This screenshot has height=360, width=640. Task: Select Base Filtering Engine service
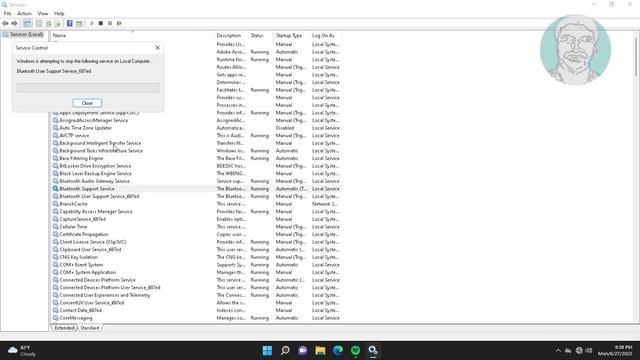point(196,158)
